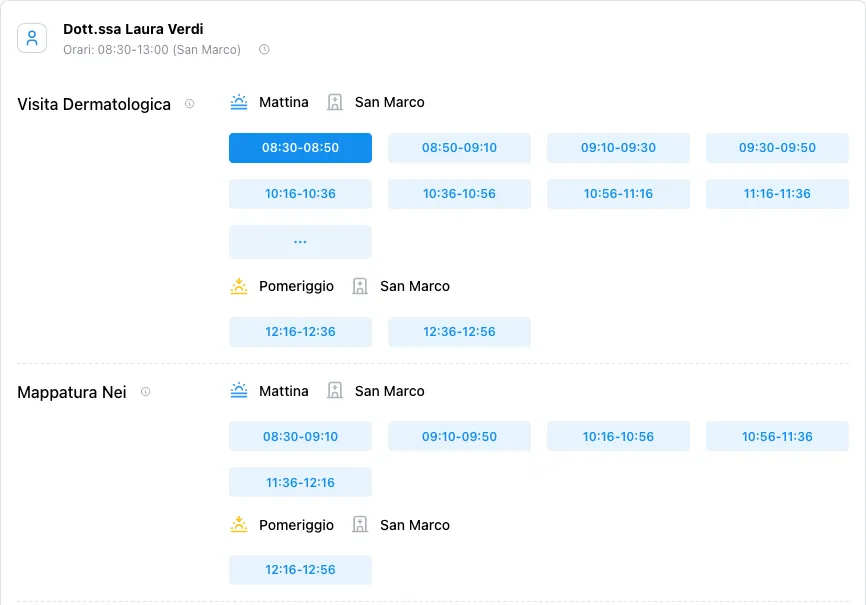Pick the 10:56-11:36 Mappatura Nei slot
Screen dimensions: 866x605
click(777, 437)
